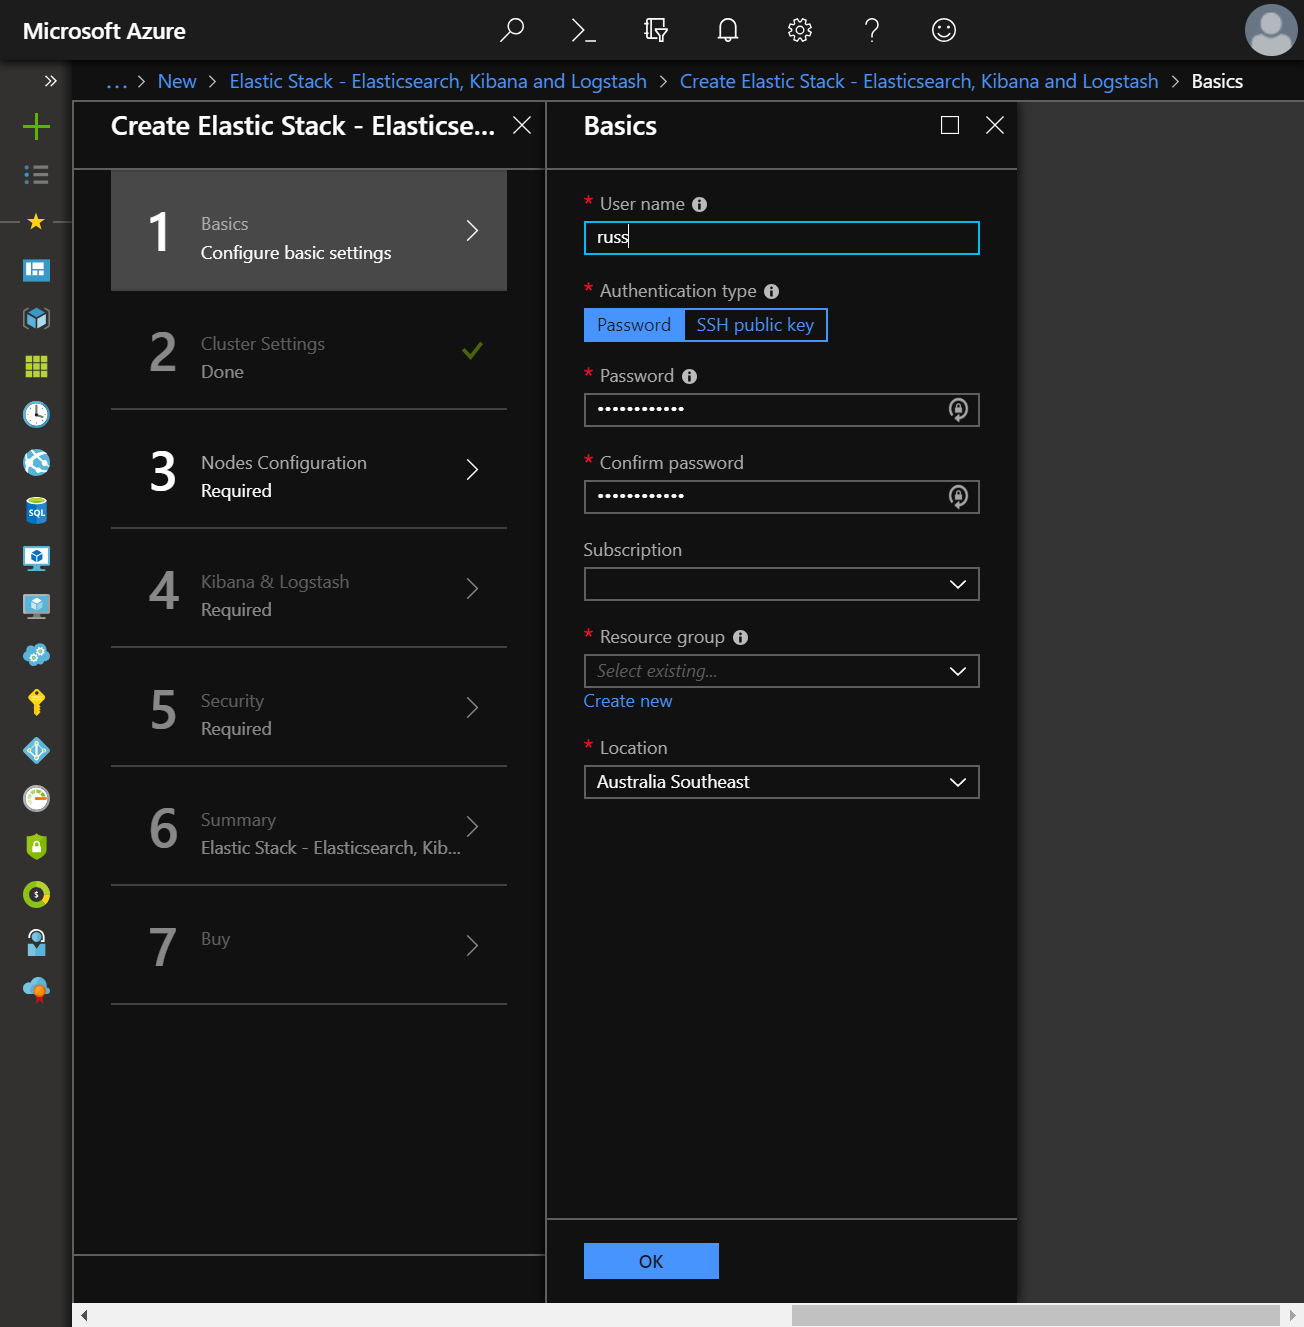
Task: Open All services grid icon
Action: tap(36, 366)
